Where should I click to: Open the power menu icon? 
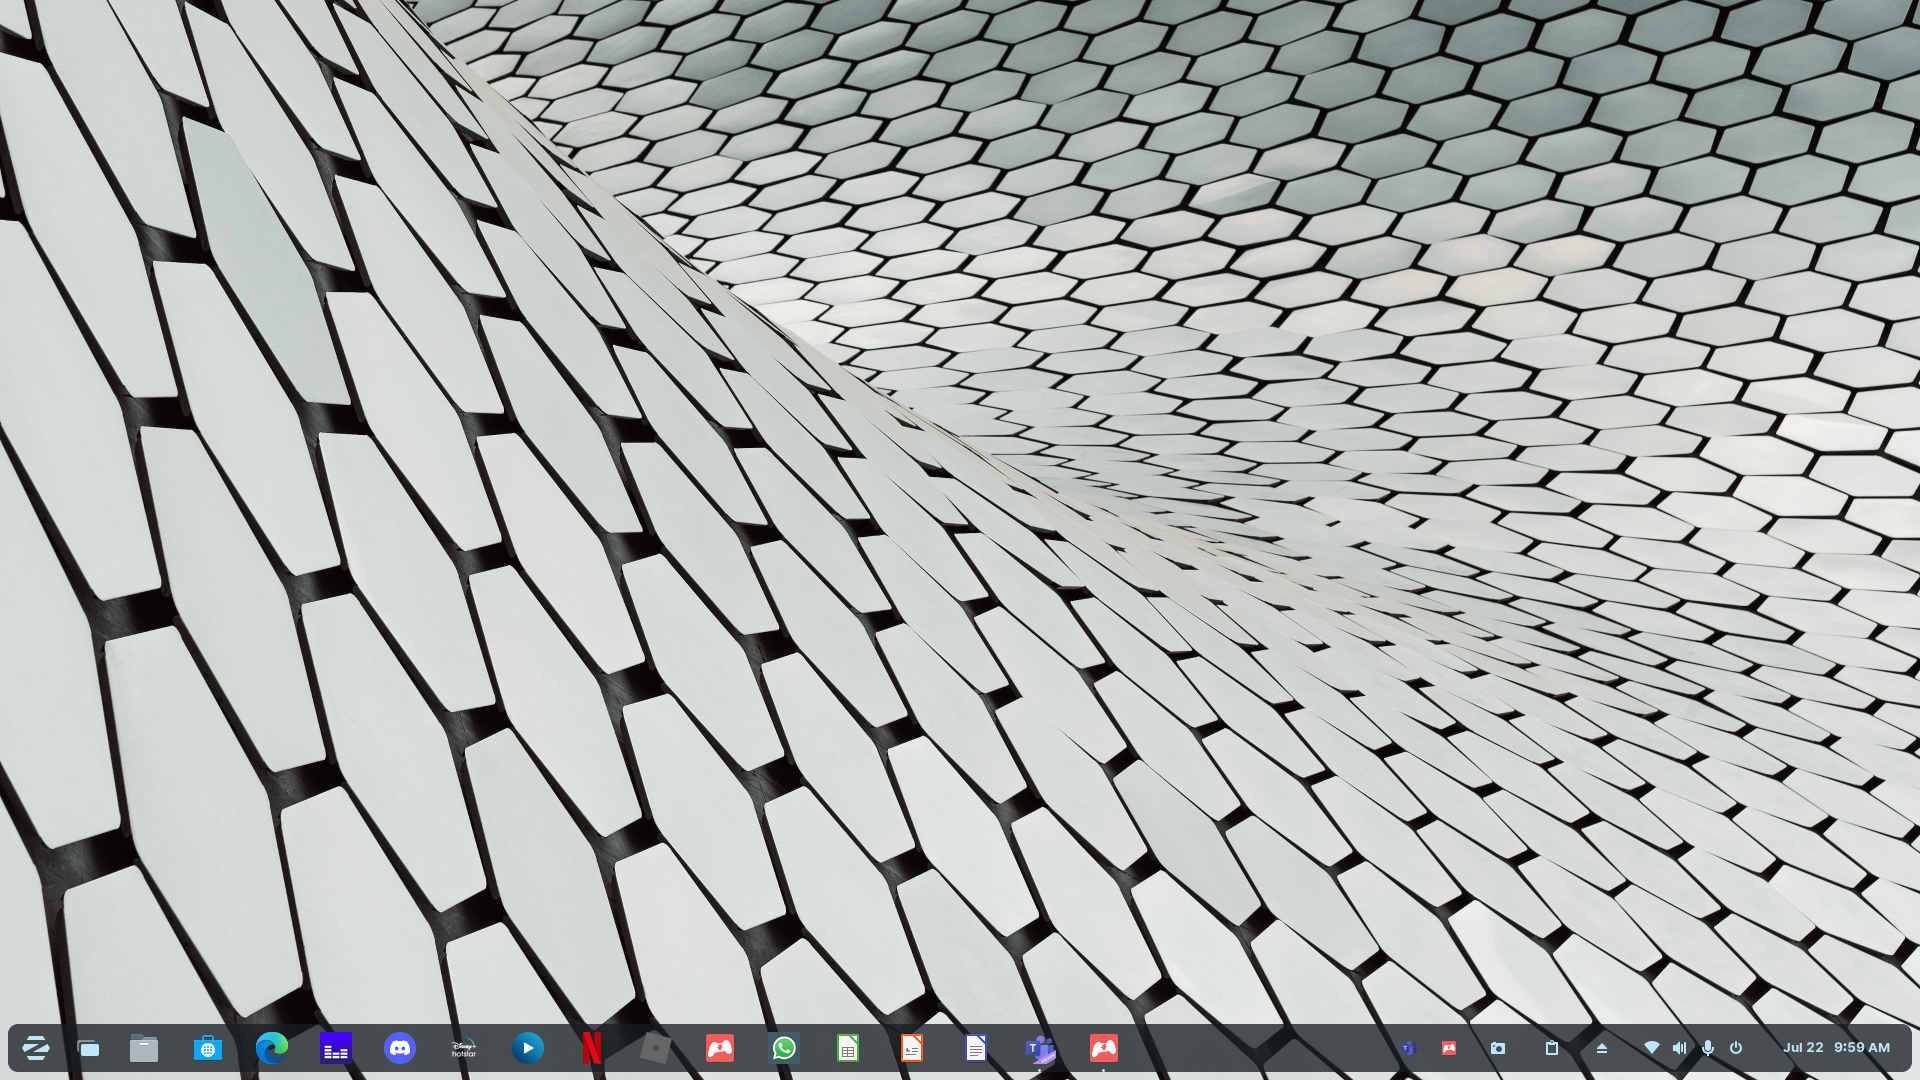pos(1736,1048)
